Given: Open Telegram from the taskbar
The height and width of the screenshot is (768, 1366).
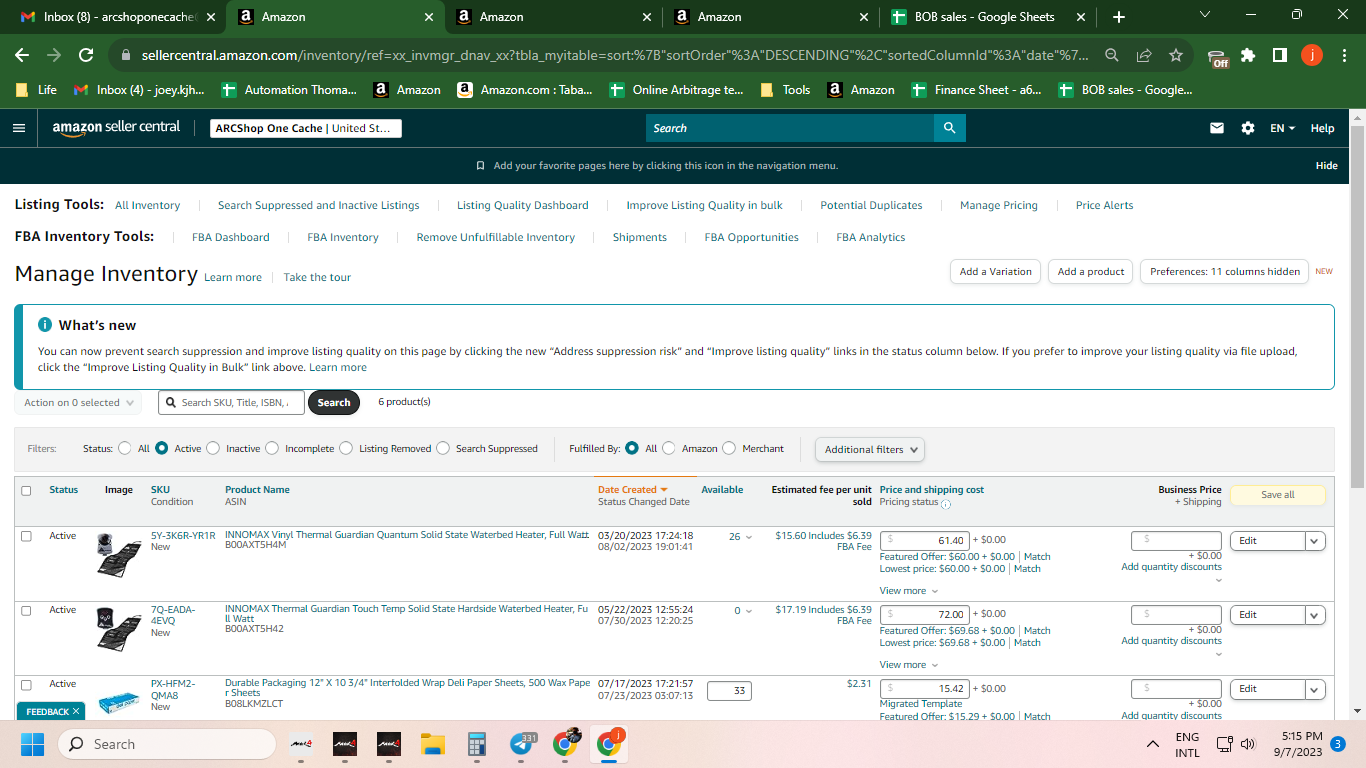Looking at the screenshot, I should coord(522,744).
